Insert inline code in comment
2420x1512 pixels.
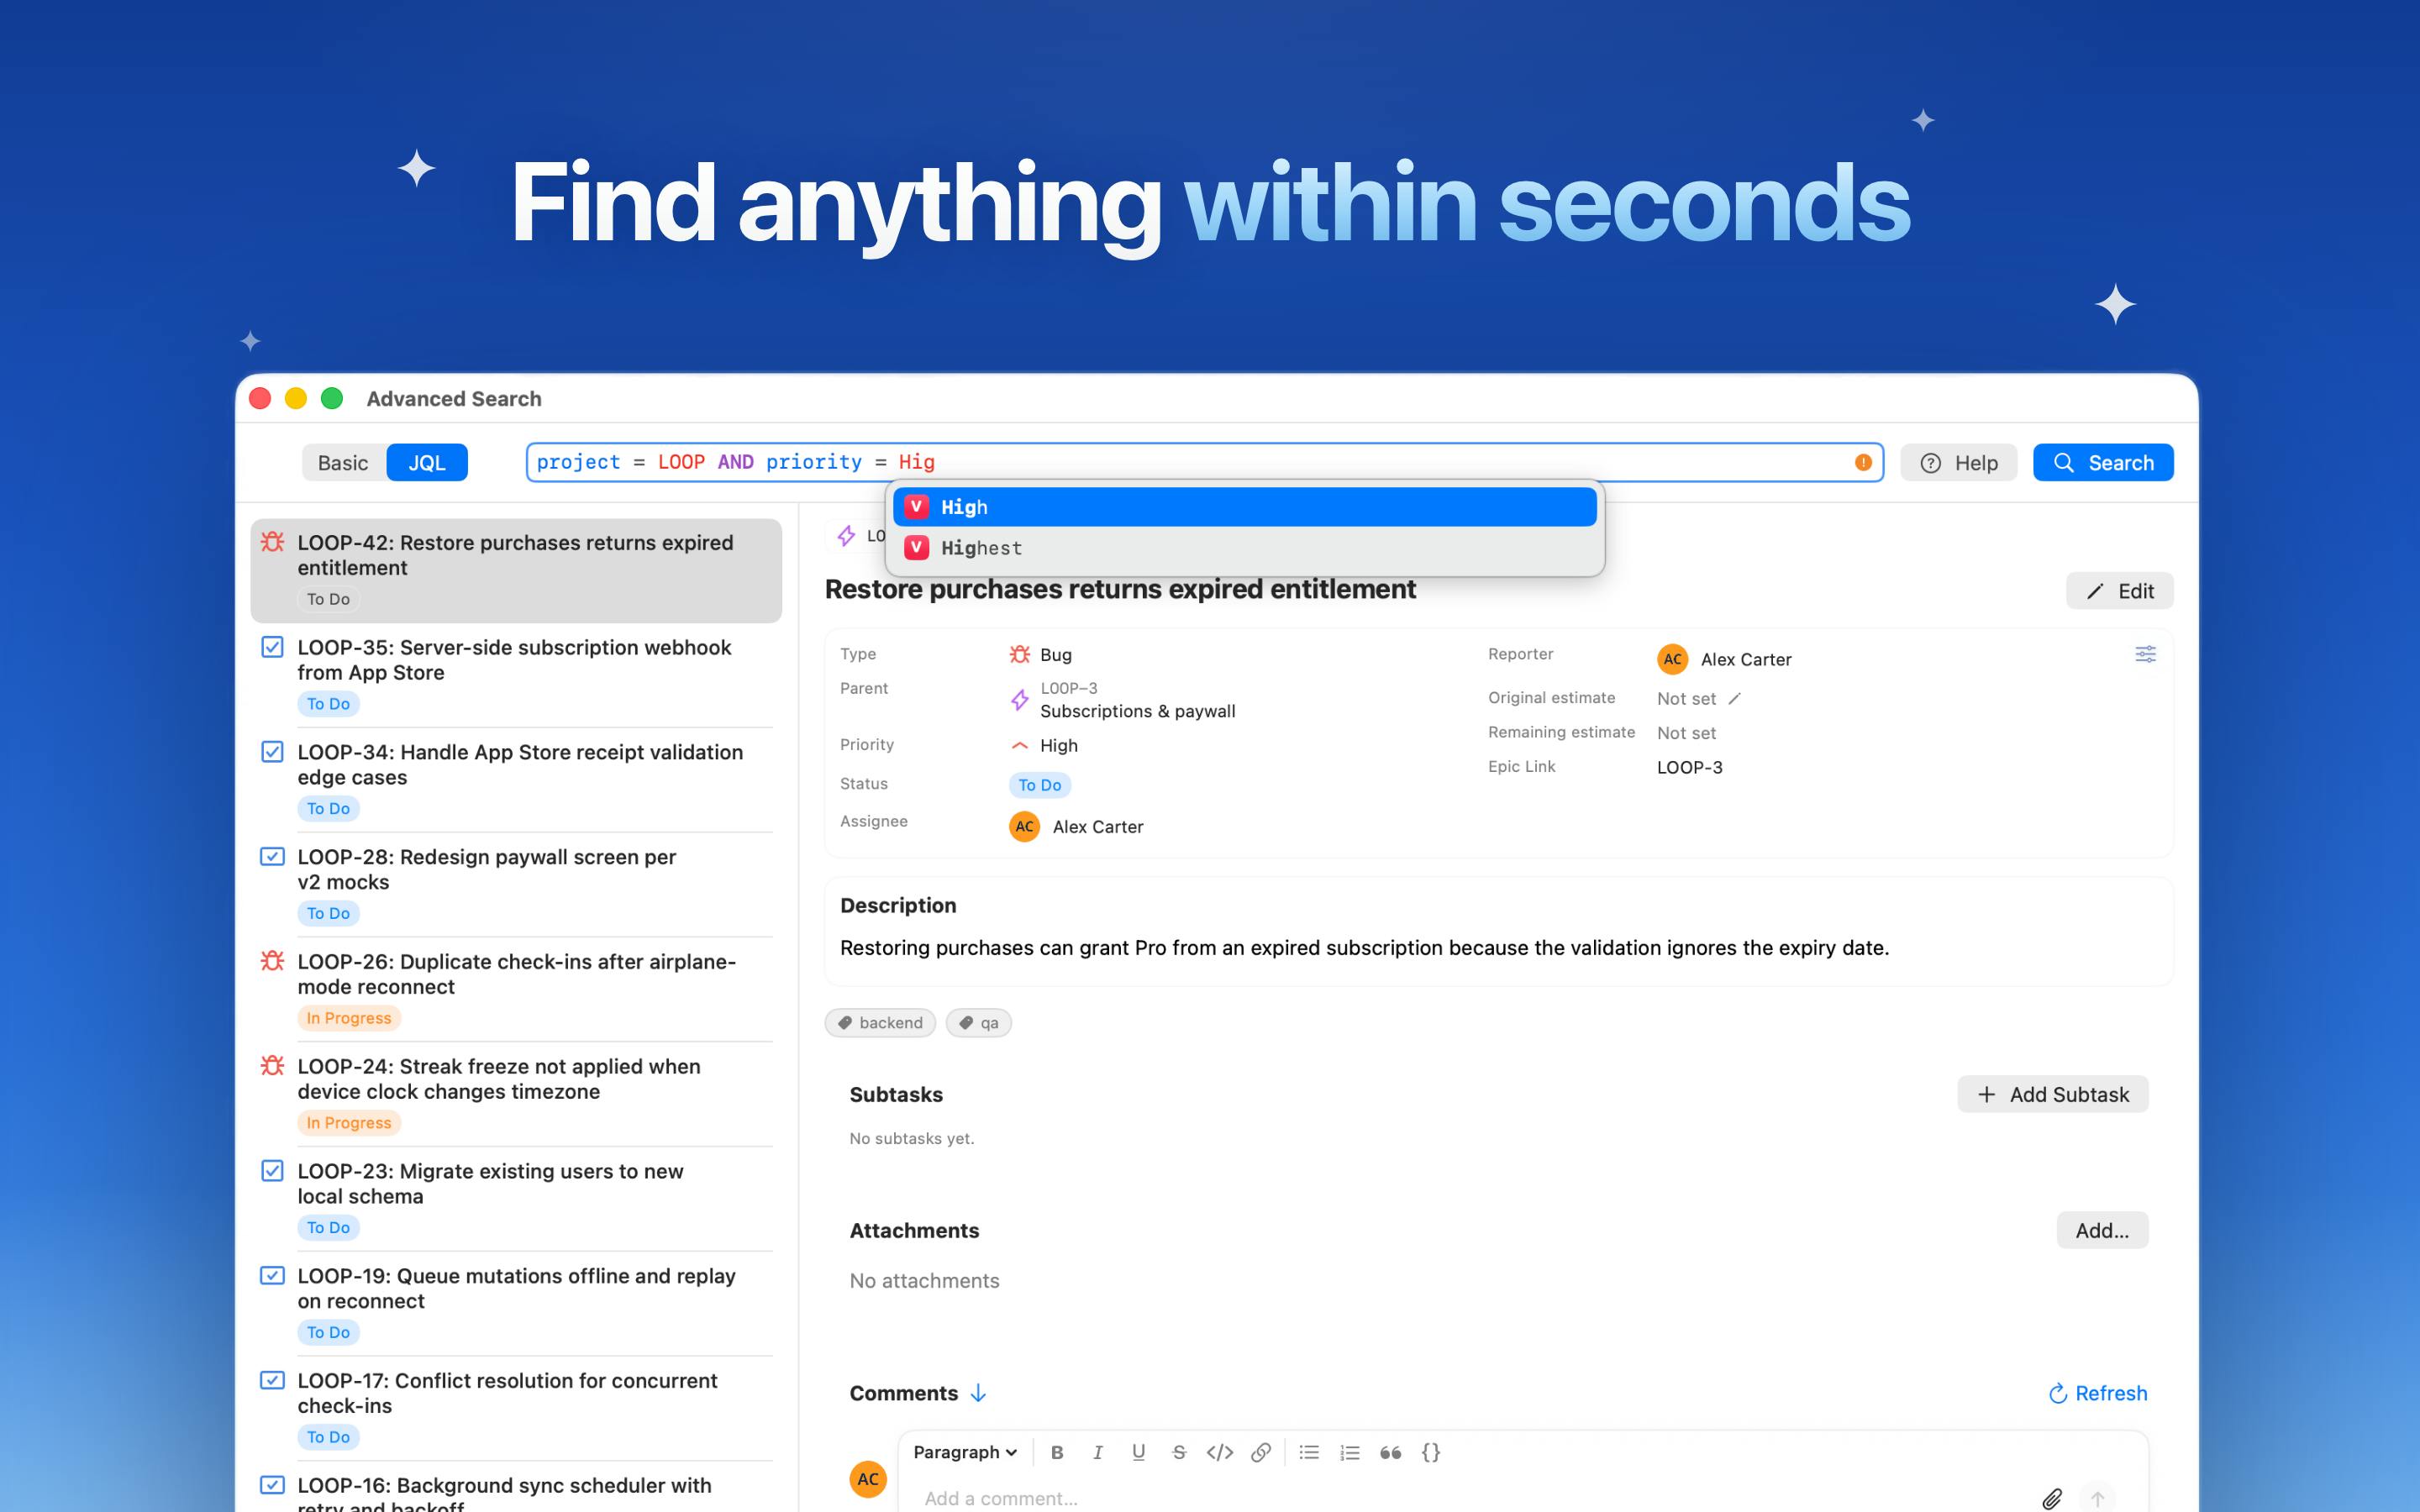point(1219,1452)
